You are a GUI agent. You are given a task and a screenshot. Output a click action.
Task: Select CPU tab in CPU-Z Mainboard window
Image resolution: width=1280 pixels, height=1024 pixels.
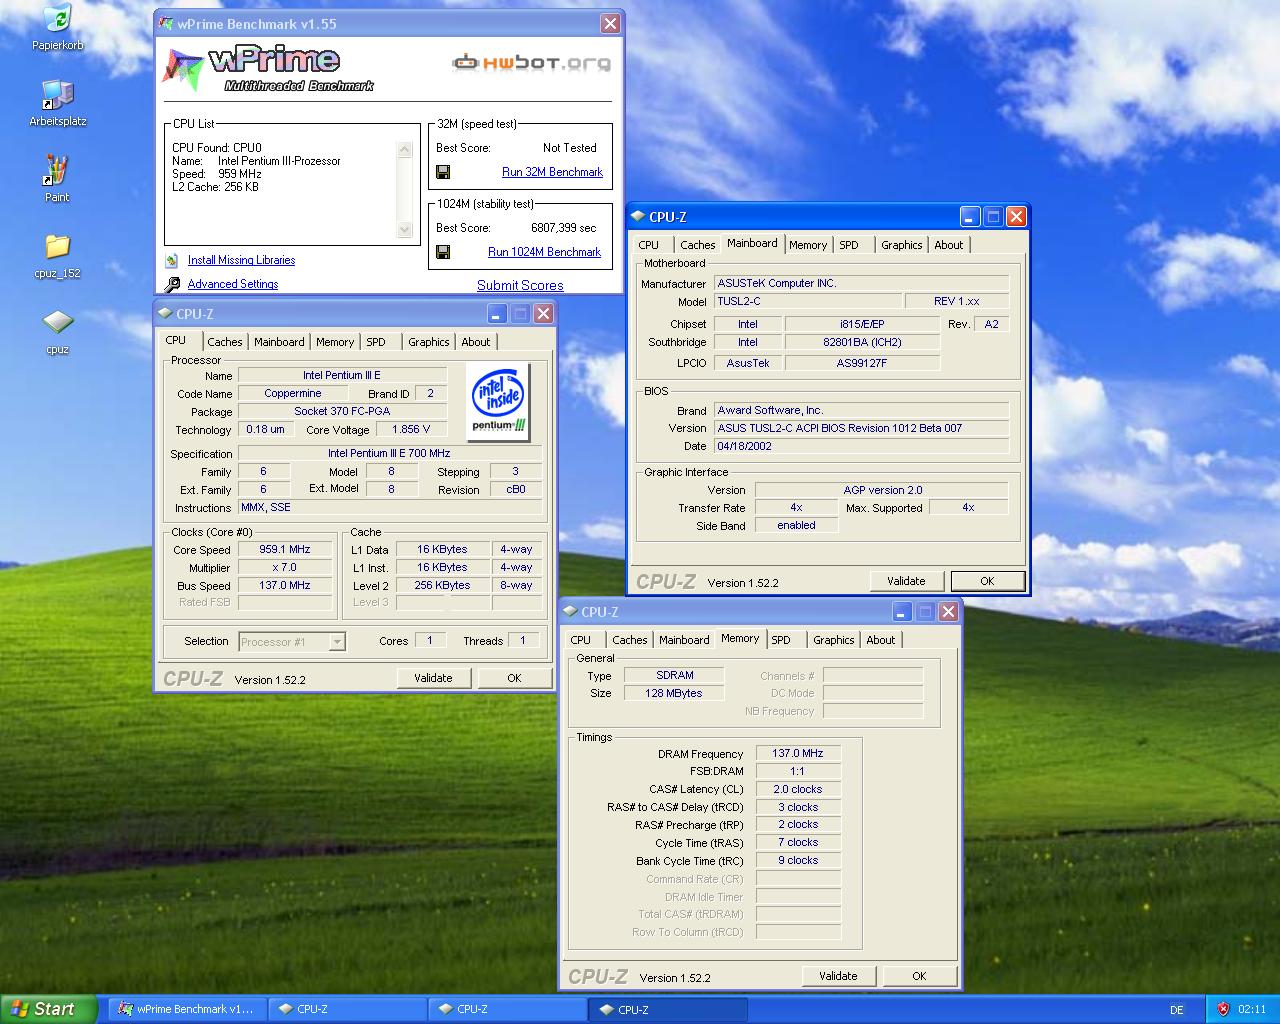click(649, 245)
